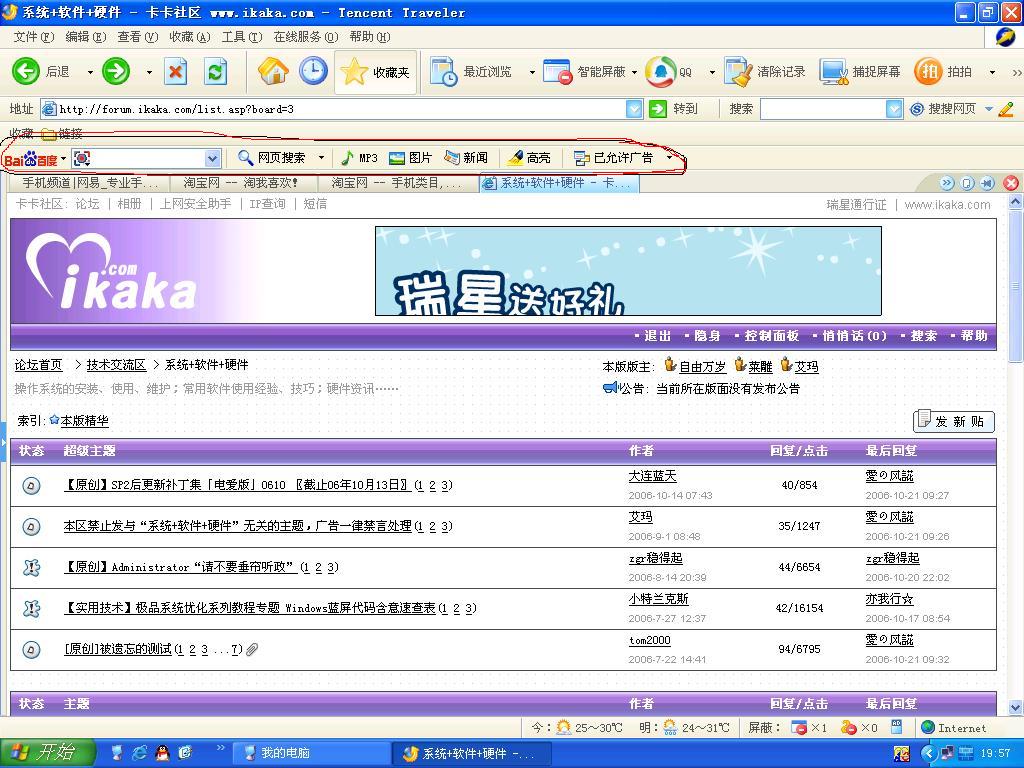Expand the 已允许广告 dropdown arrow
1024x768 pixels.
[x=669, y=157]
